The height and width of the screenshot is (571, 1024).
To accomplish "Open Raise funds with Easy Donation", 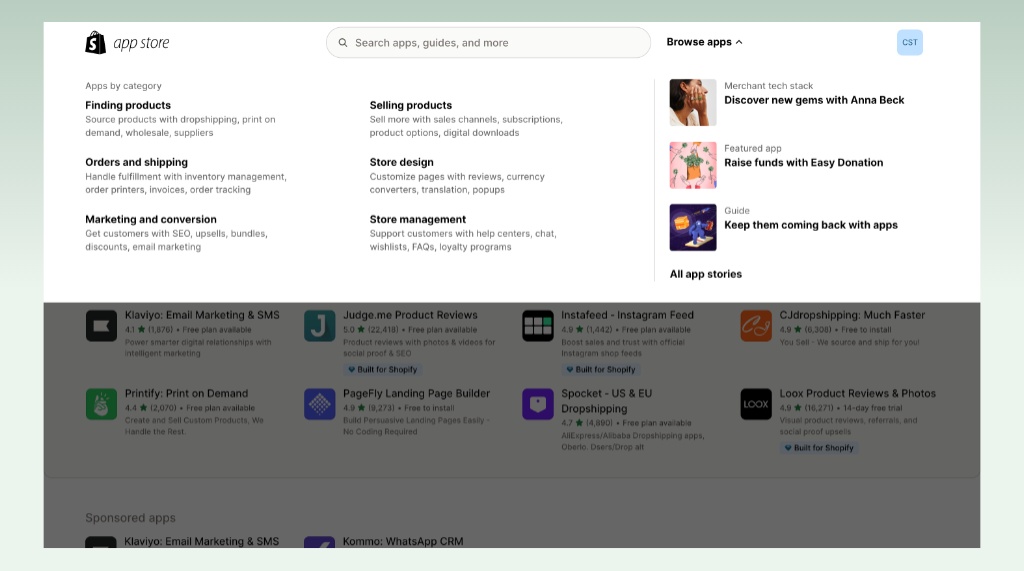I will tap(804, 163).
